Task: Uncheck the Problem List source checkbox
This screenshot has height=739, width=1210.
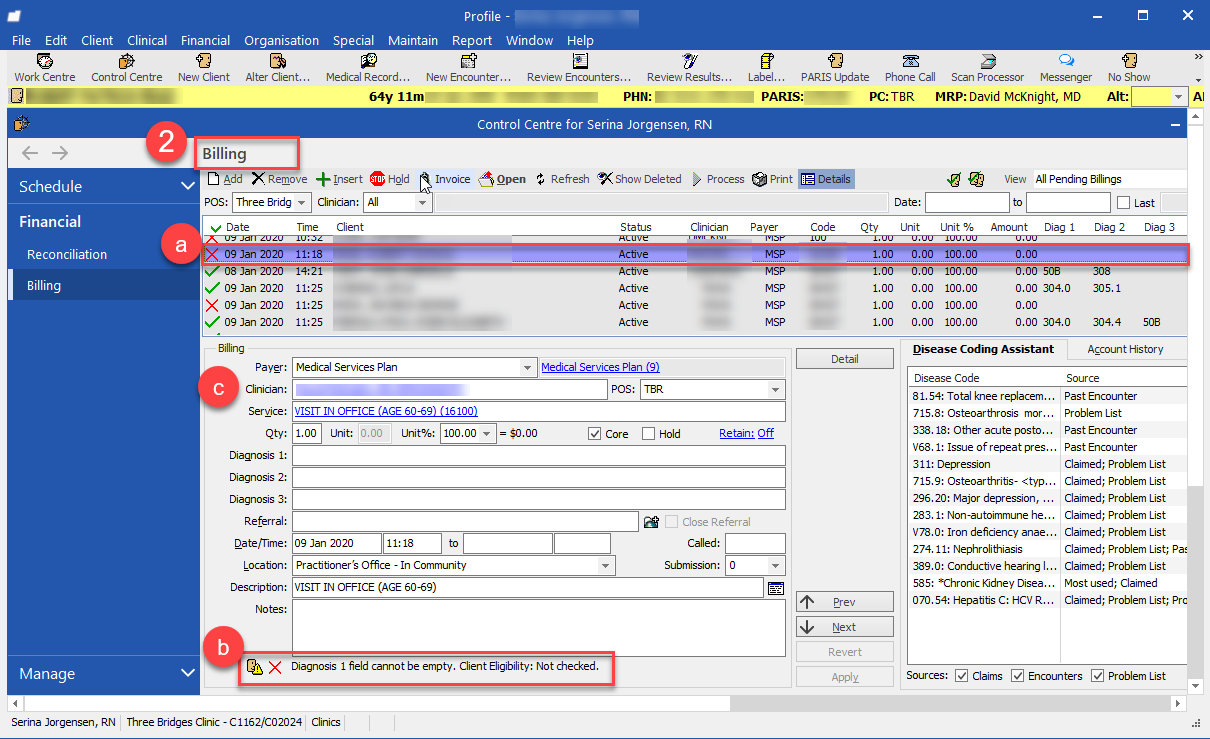Action: click(1098, 676)
